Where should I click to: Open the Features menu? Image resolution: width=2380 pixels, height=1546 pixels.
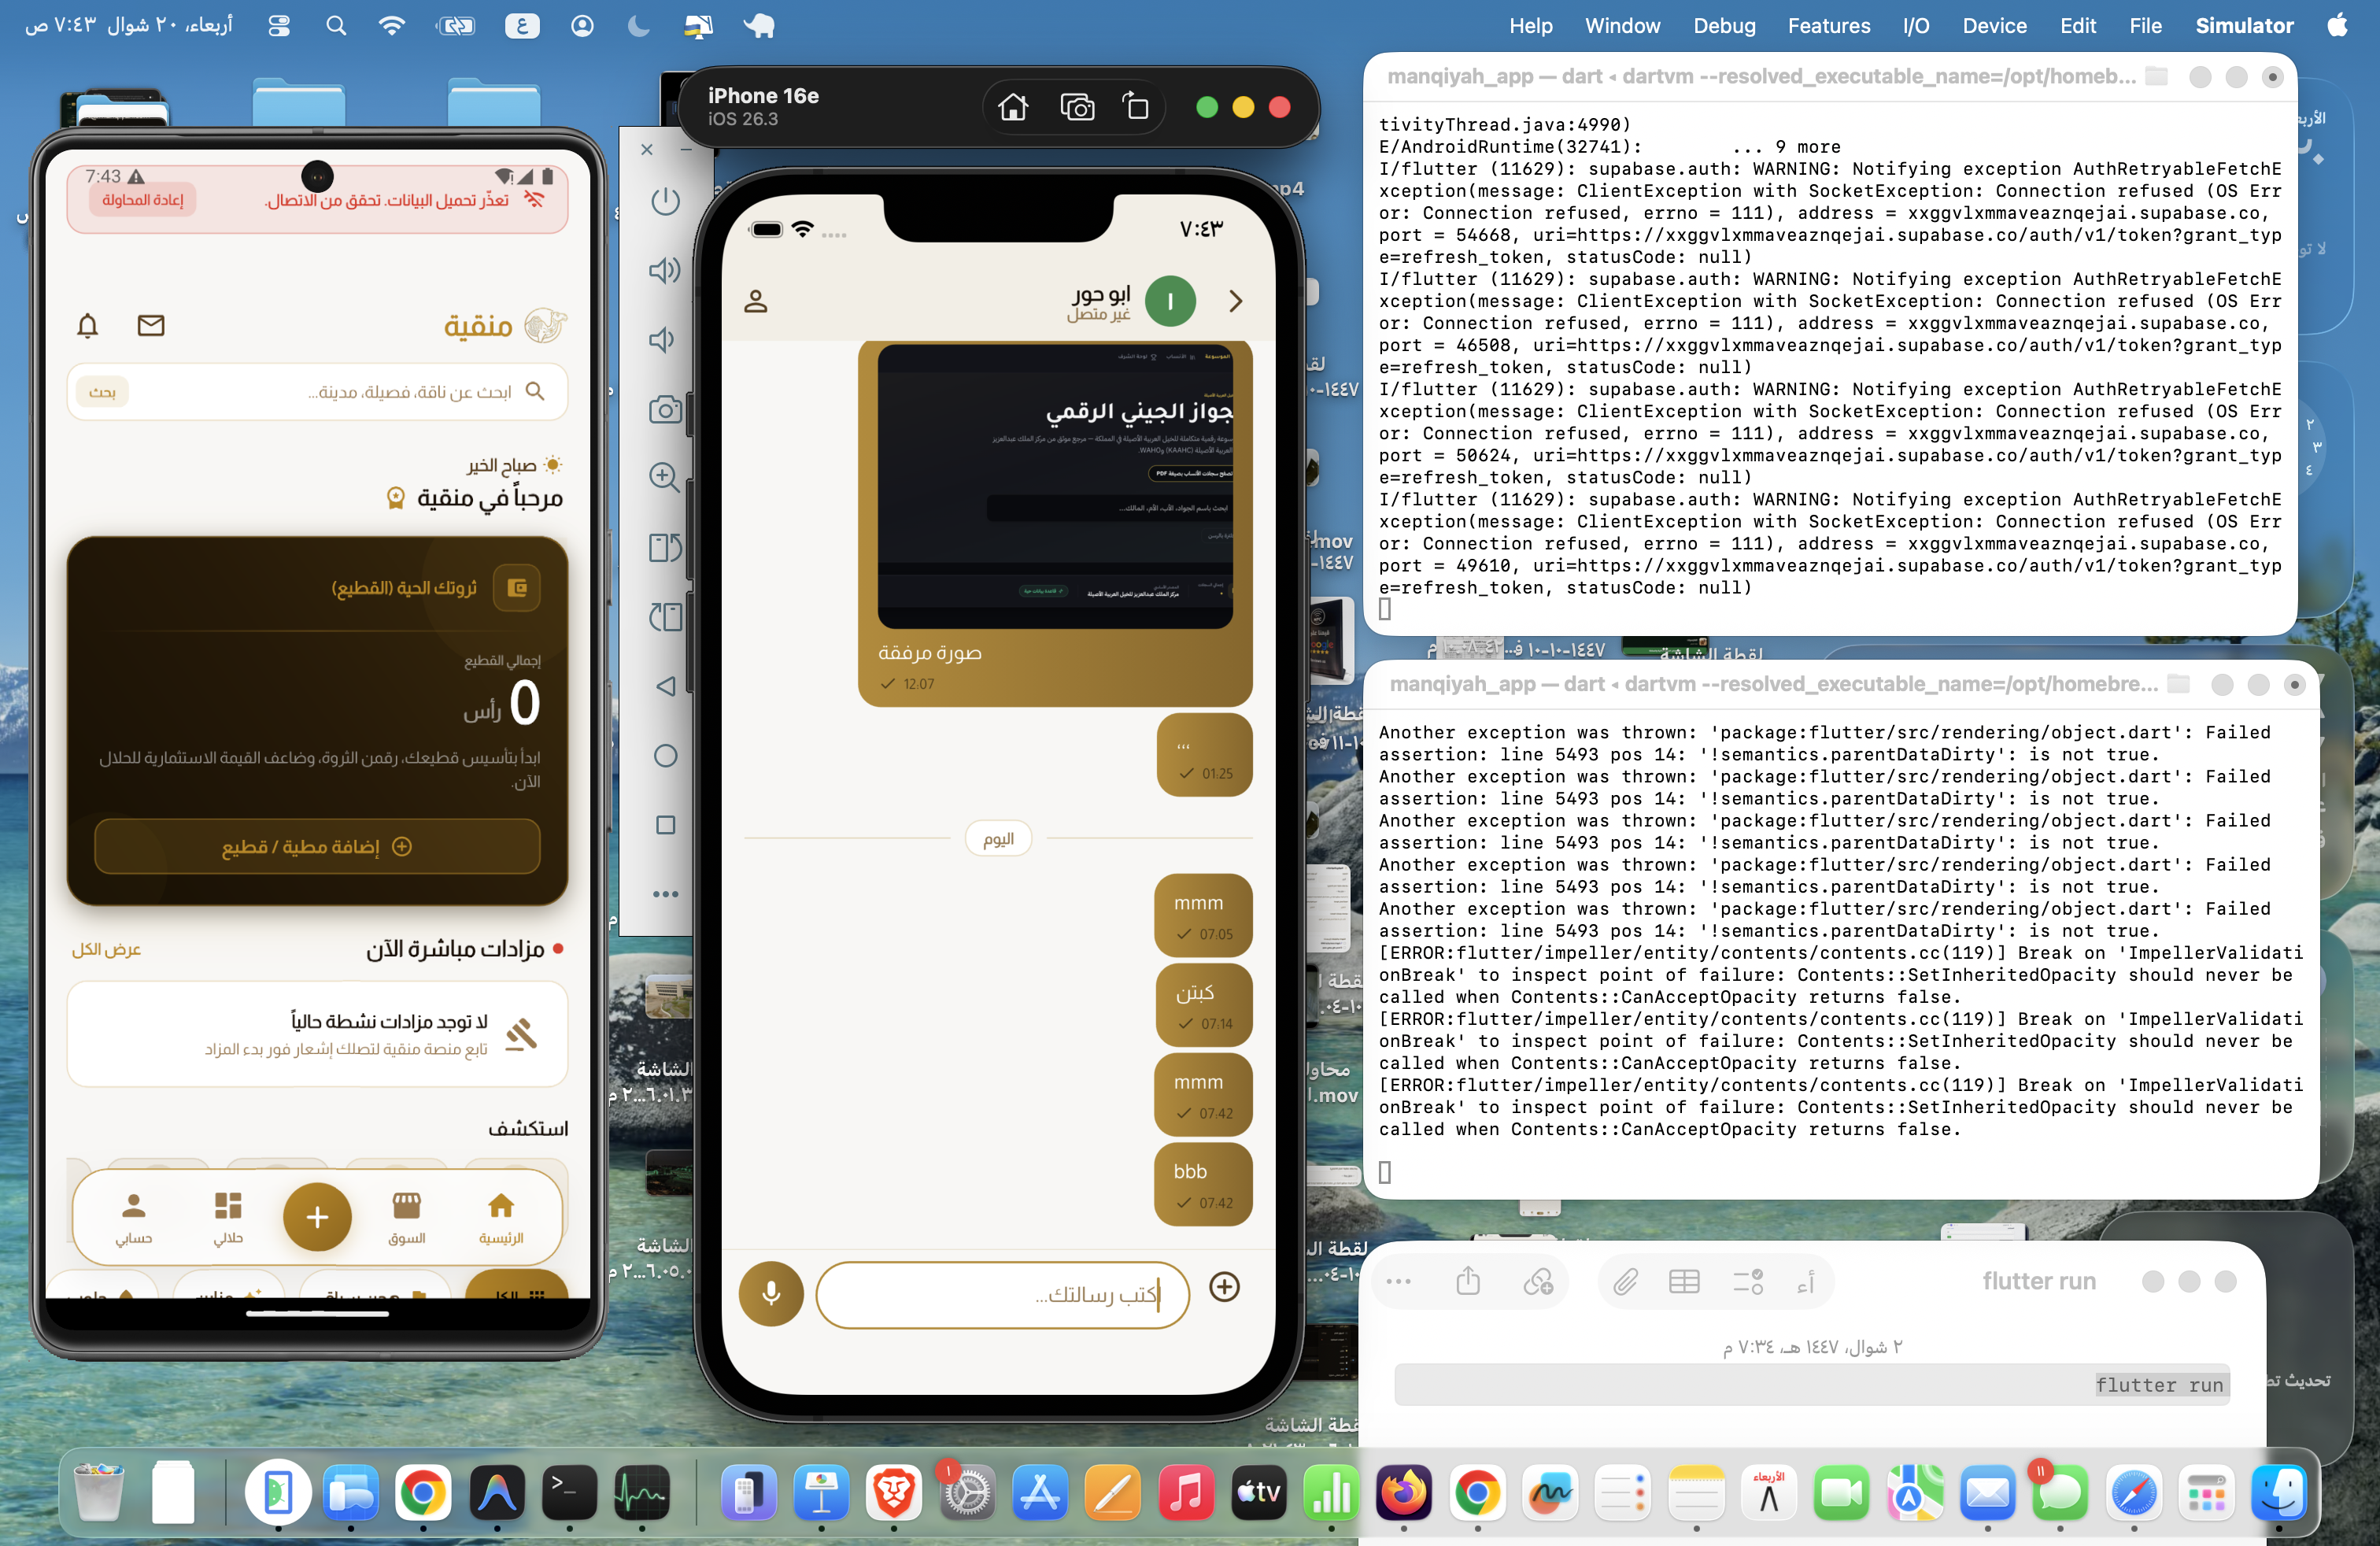pos(1828,26)
